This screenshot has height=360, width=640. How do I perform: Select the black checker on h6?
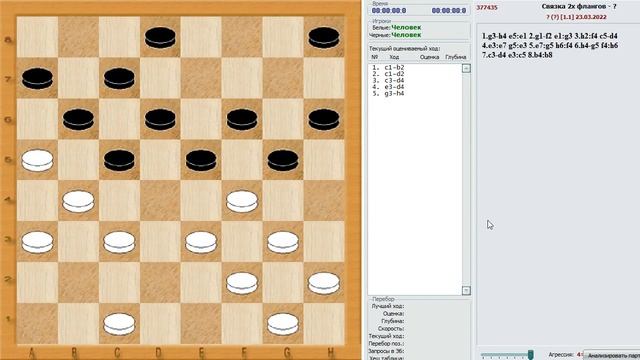pos(324,119)
